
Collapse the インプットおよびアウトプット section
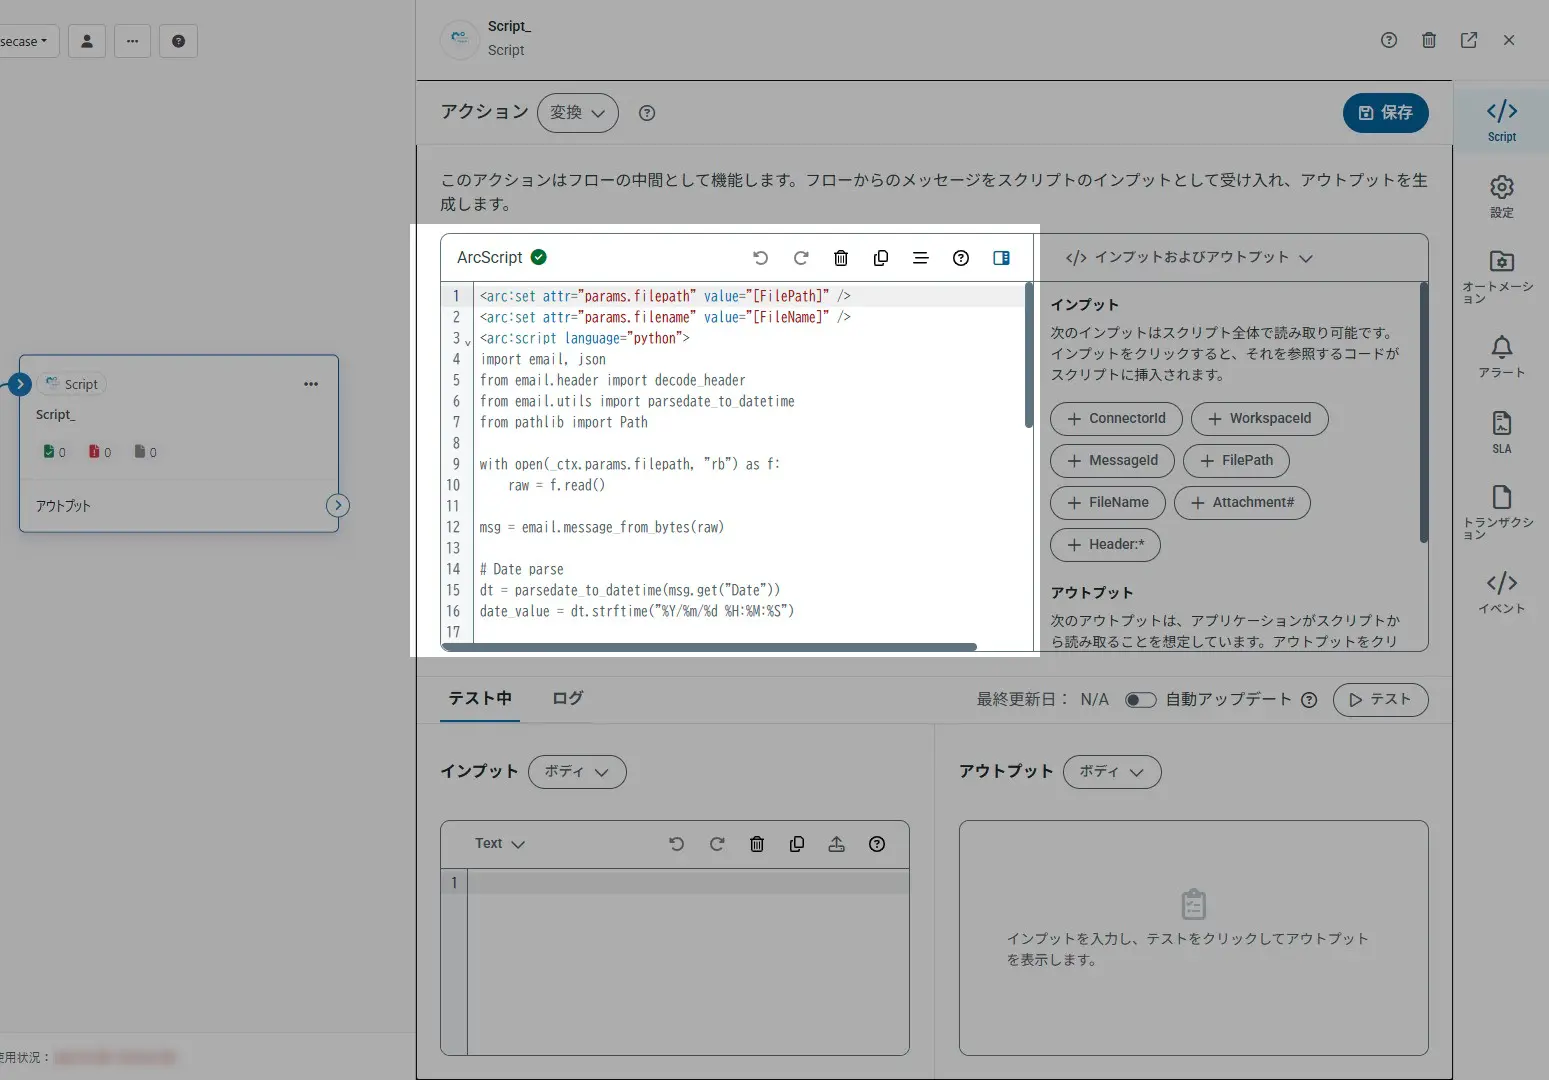pos(1306,257)
